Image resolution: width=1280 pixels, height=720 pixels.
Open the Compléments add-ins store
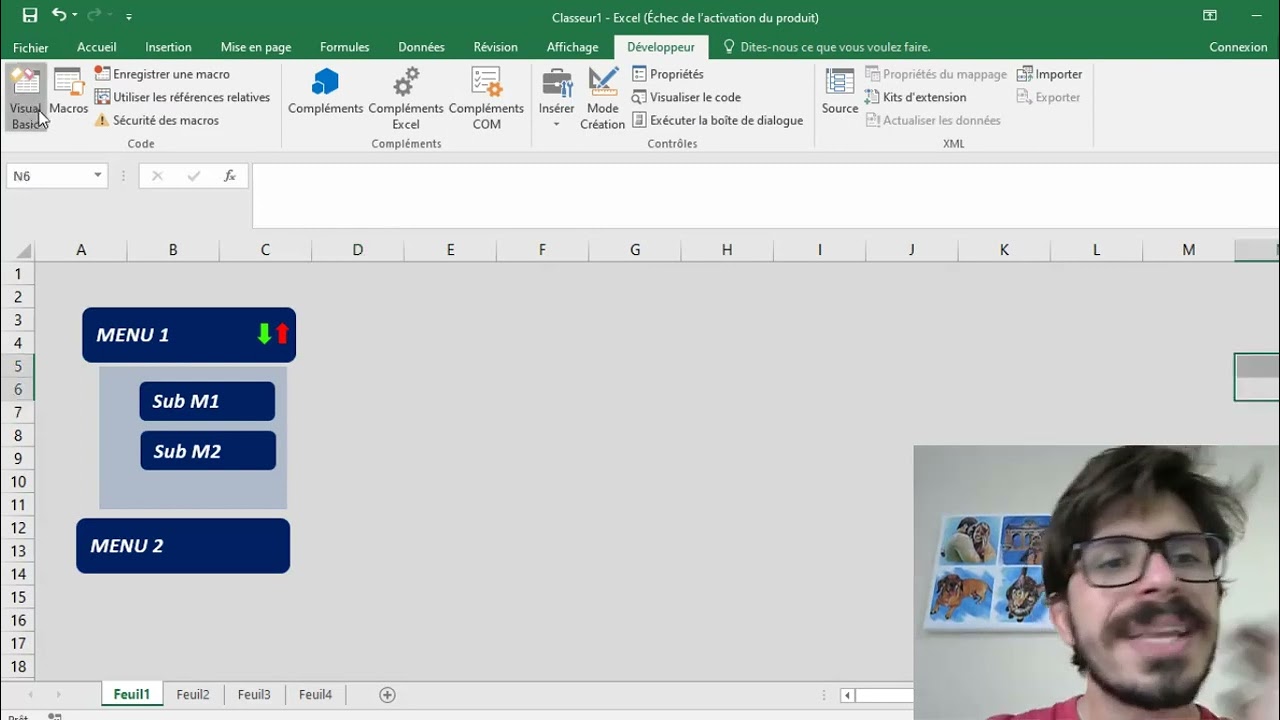pyautogui.click(x=325, y=92)
